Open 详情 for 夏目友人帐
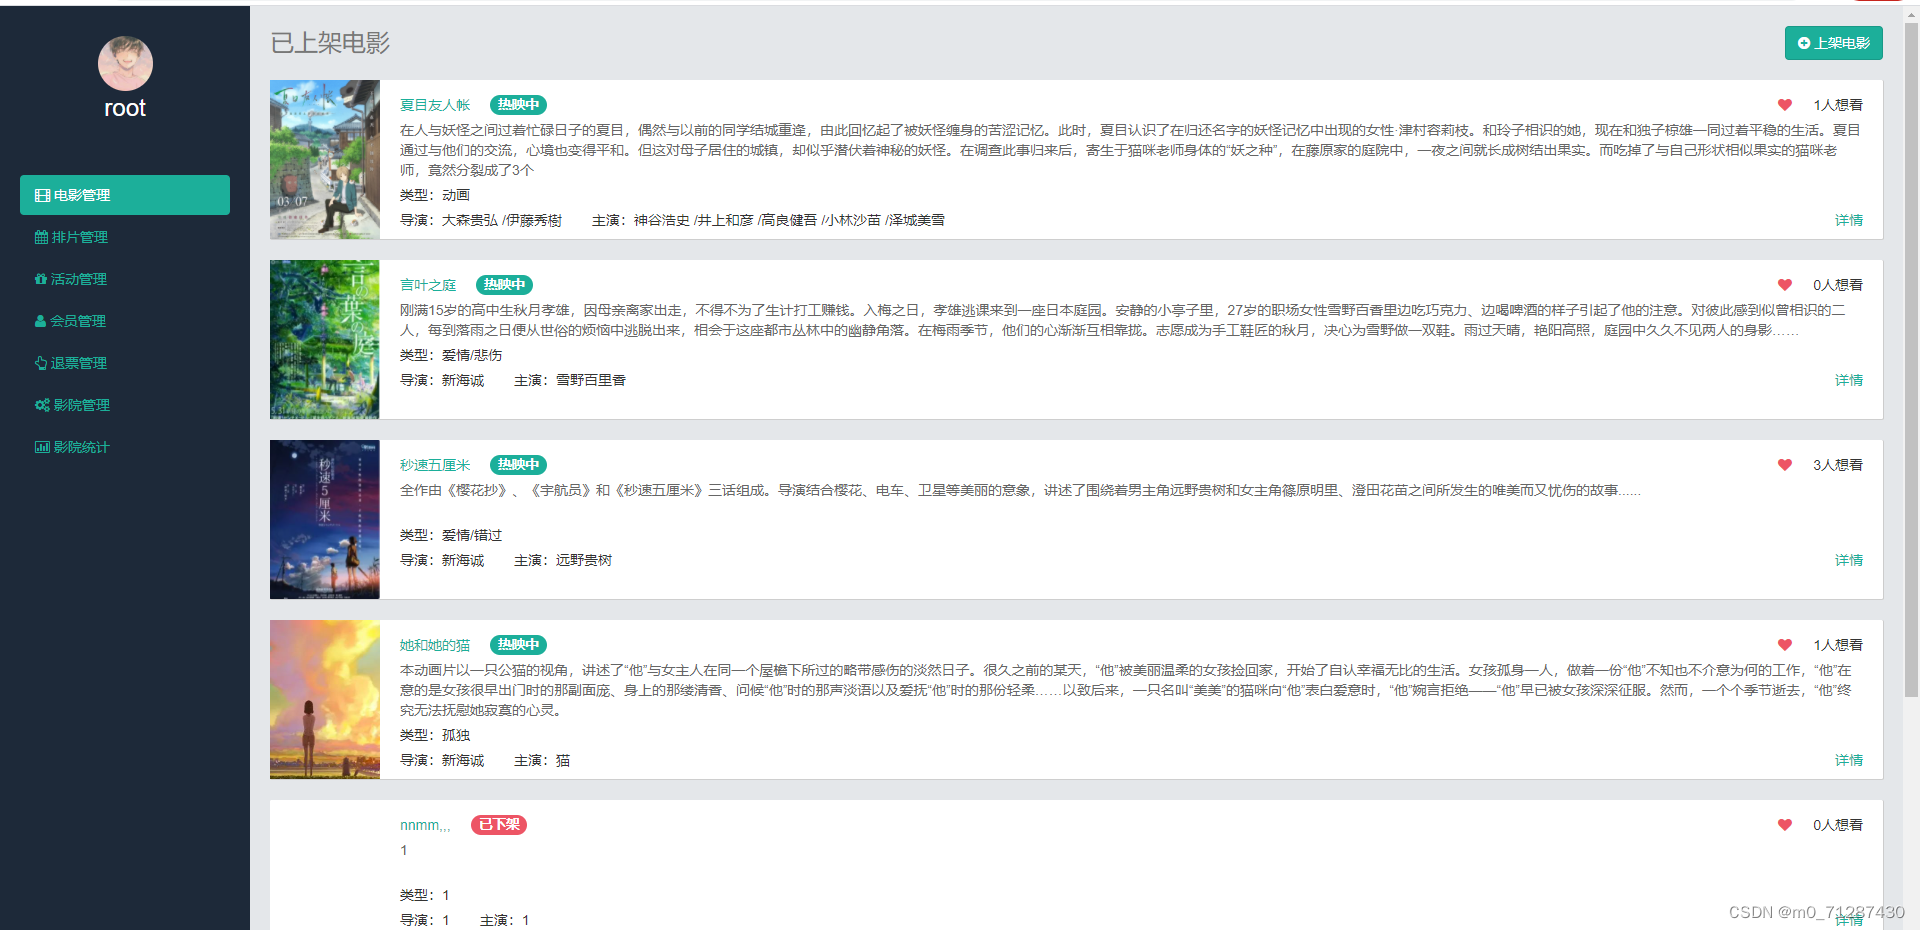 pyautogui.click(x=1847, y=220)
